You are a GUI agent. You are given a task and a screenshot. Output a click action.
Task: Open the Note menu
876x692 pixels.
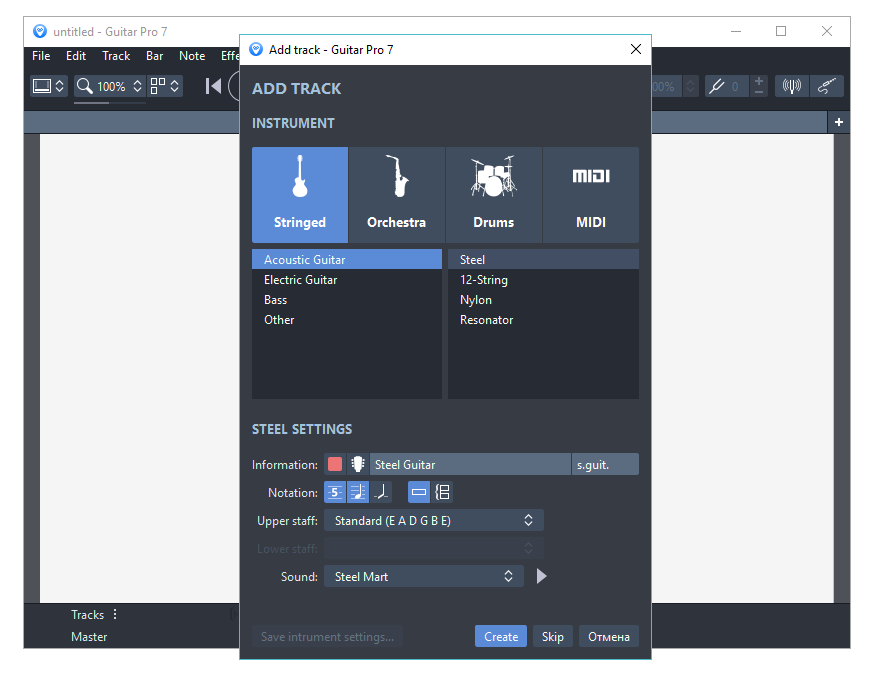[x=192, y=56]
